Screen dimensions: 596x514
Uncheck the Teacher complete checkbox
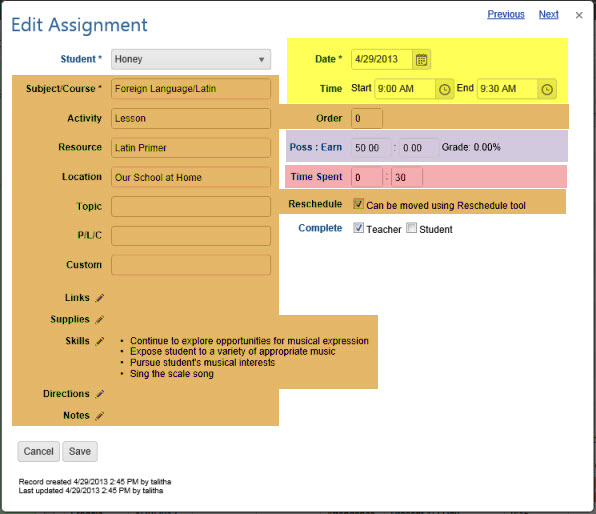[358, 228]
